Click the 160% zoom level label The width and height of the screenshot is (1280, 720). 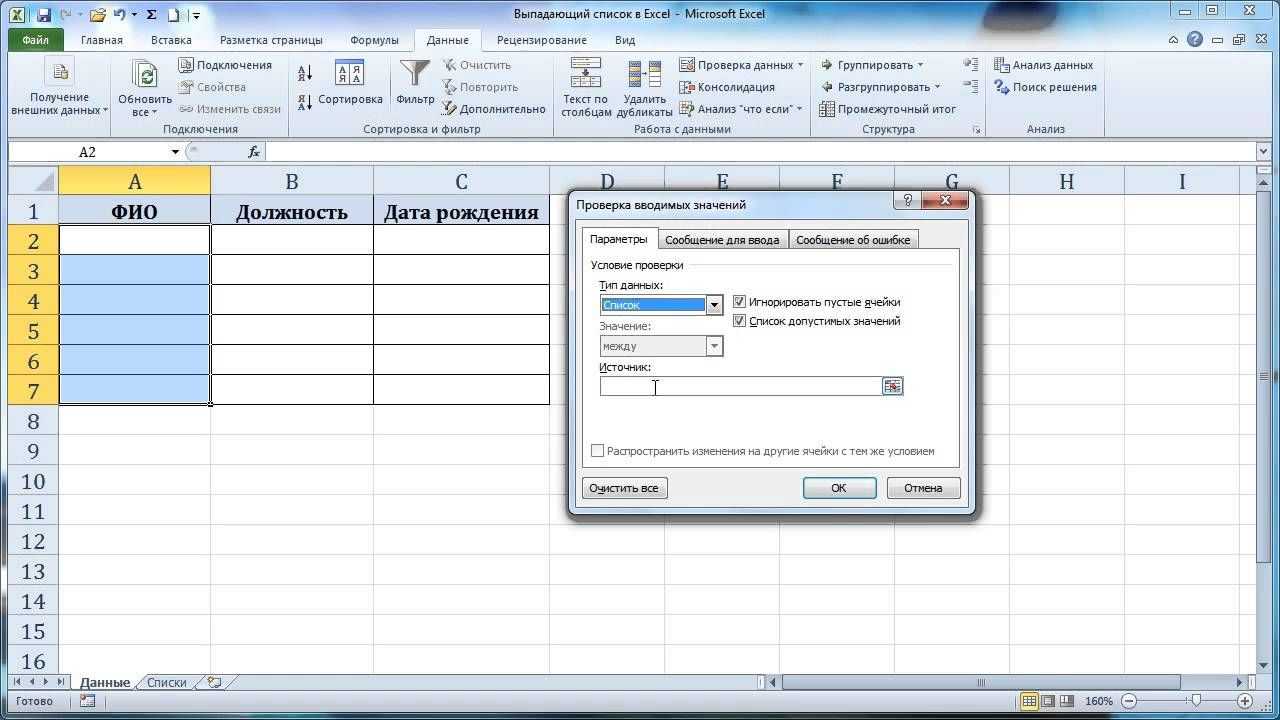click(x=1099, y=701)
